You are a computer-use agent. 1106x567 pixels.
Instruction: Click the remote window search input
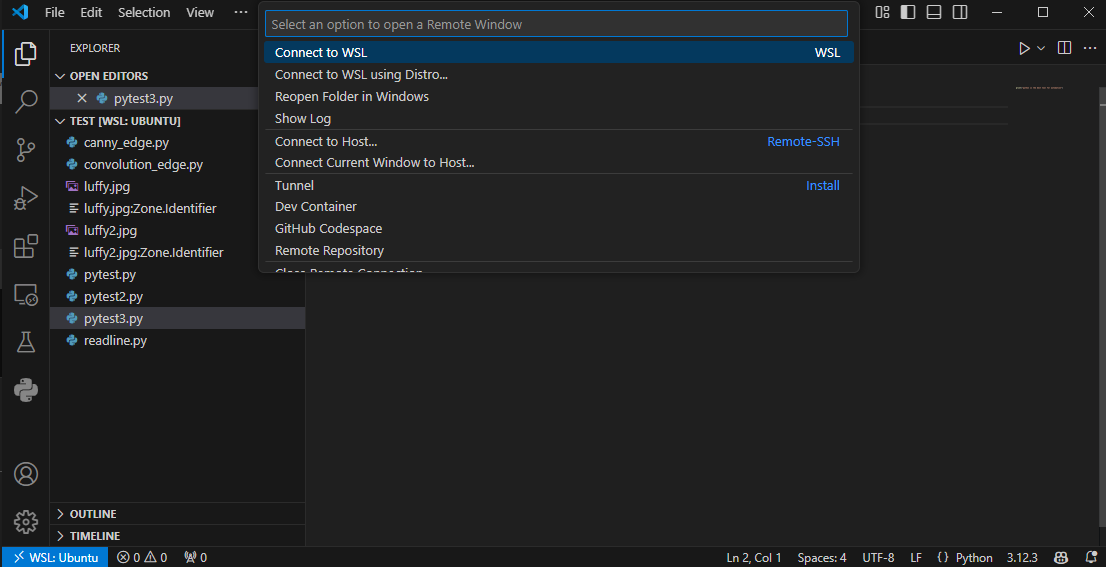click(x=556, y=24)
